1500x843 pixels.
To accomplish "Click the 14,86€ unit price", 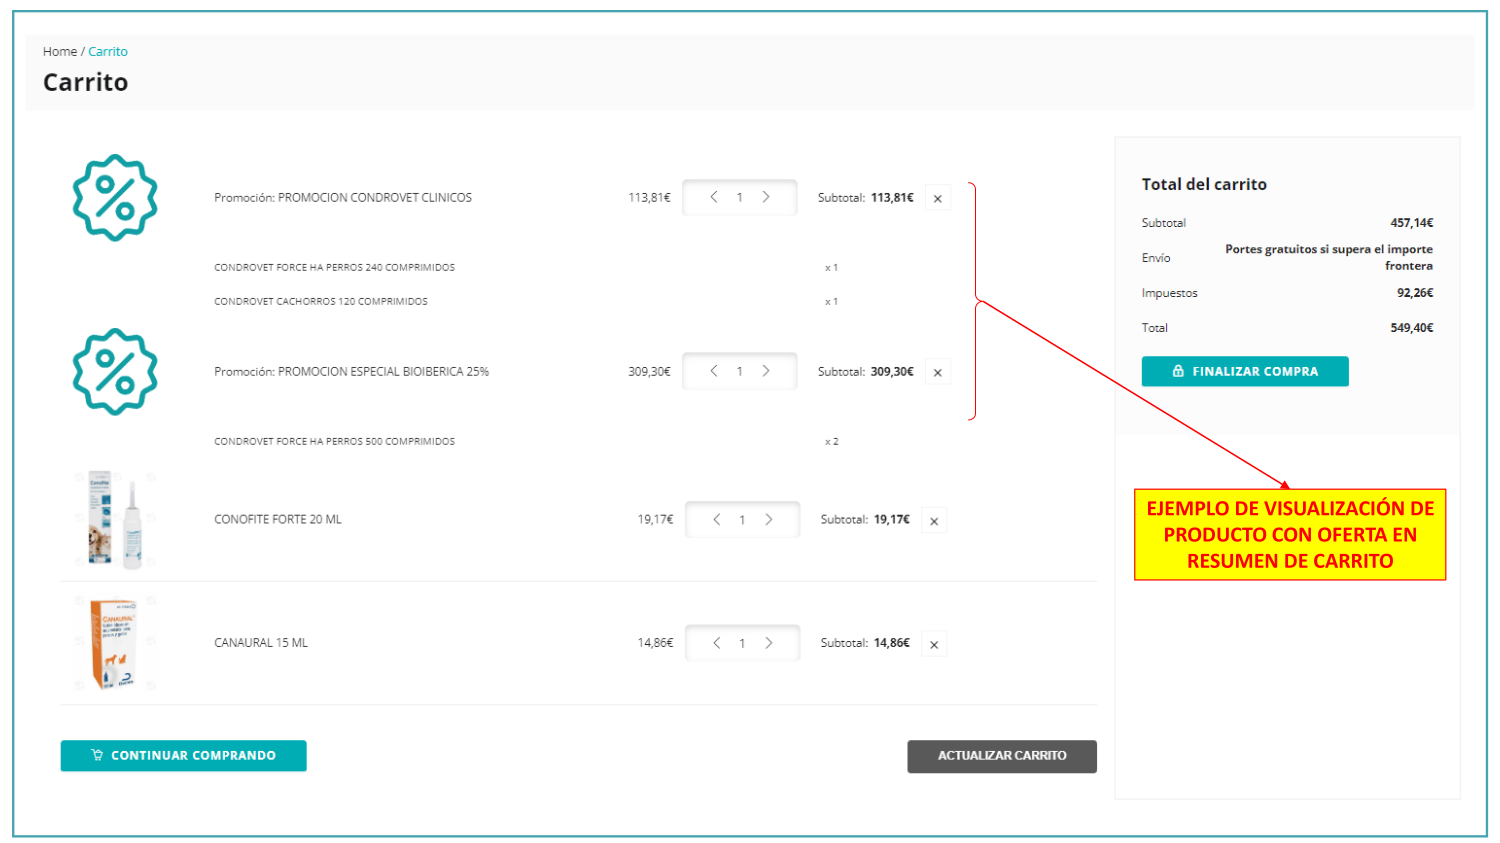I will coord(655,643).
